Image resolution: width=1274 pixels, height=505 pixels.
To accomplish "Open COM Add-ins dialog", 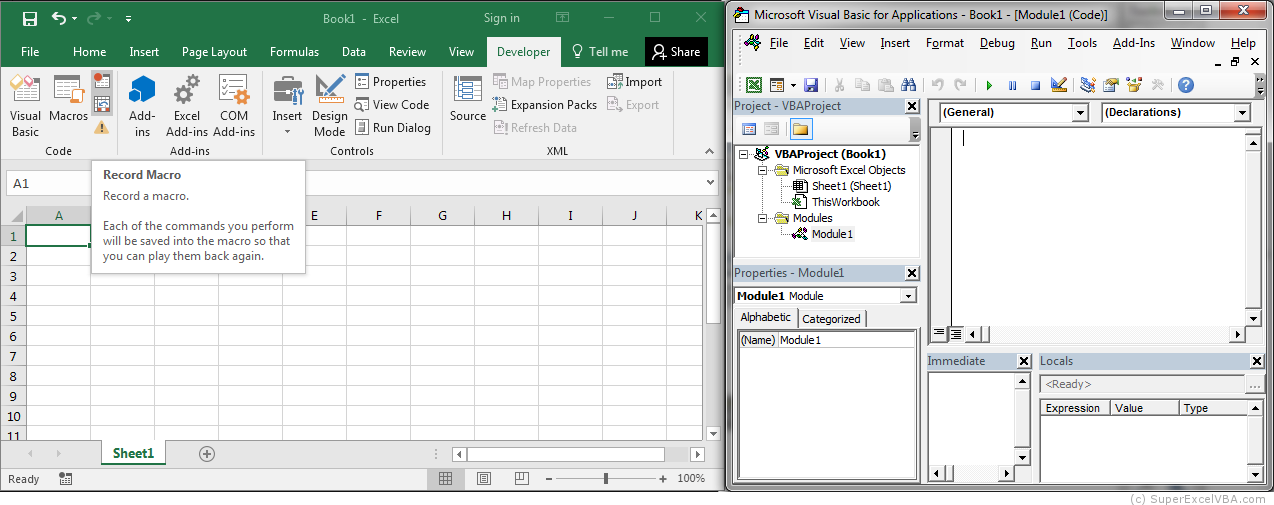I will pyautogui.click(x=234, y=107).
